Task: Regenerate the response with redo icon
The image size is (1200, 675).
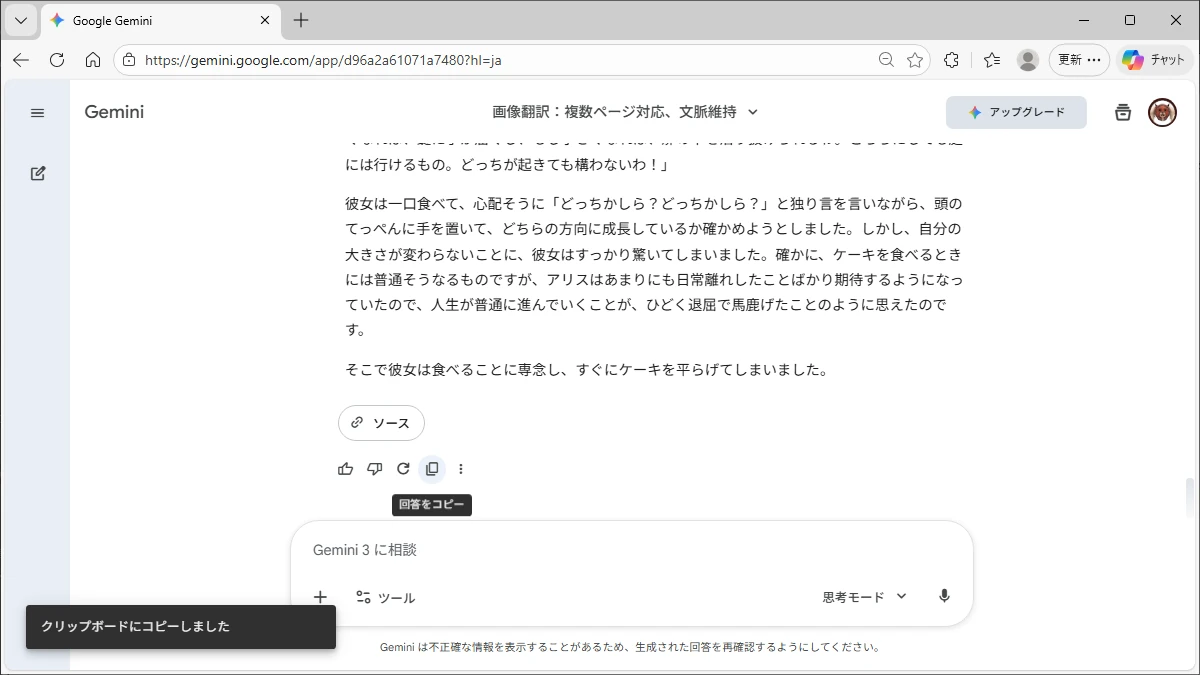Action: pyautogui.click(x=403, y=469)
